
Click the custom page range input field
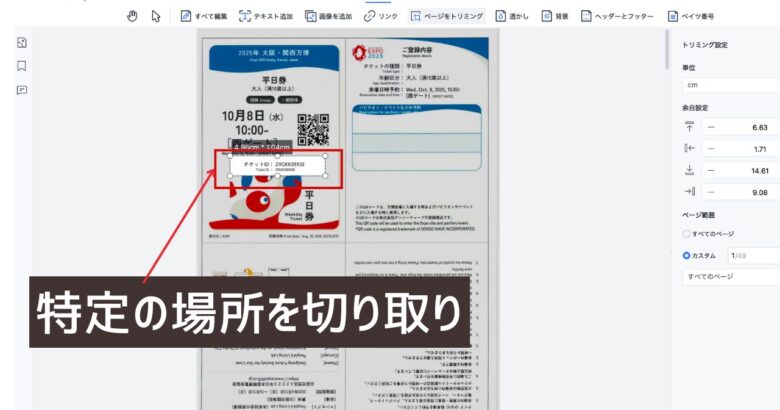click(x=752, y=255)
